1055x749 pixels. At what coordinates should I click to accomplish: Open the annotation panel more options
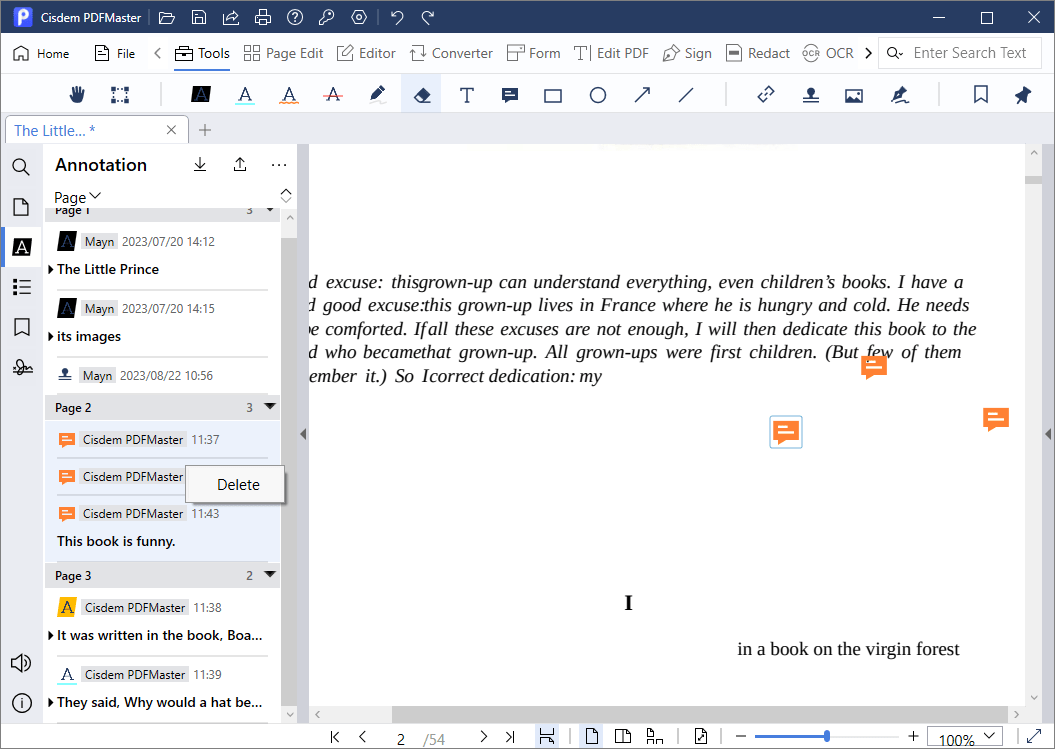pyautogui.click(x=279, y=165)
